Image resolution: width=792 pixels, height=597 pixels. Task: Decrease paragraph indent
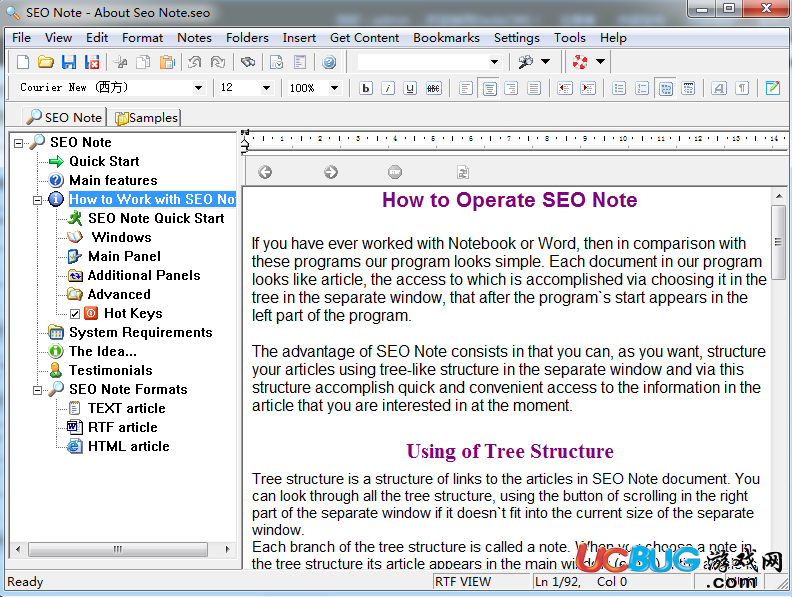565,88
